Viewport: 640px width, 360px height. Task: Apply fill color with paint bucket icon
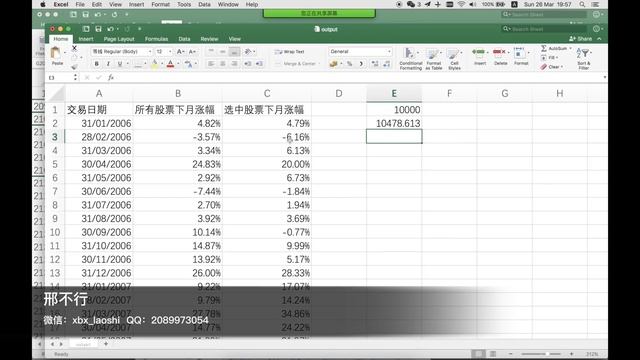tap(154, 64)
